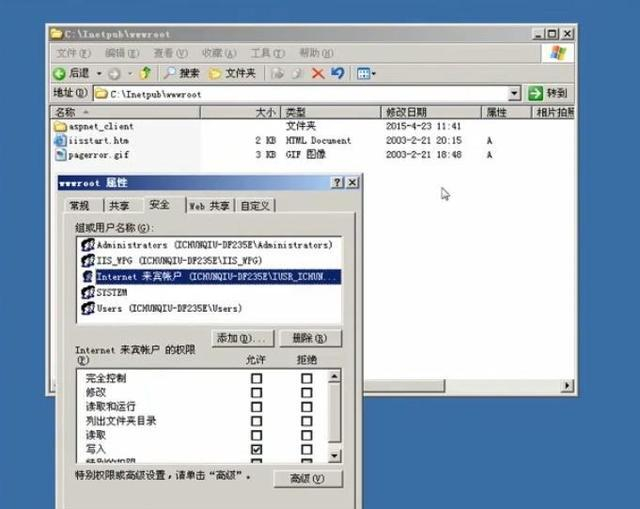Screen dimensions: 640x509
Task: Open the Help (帮助) menu
Action: coord(316,53)
